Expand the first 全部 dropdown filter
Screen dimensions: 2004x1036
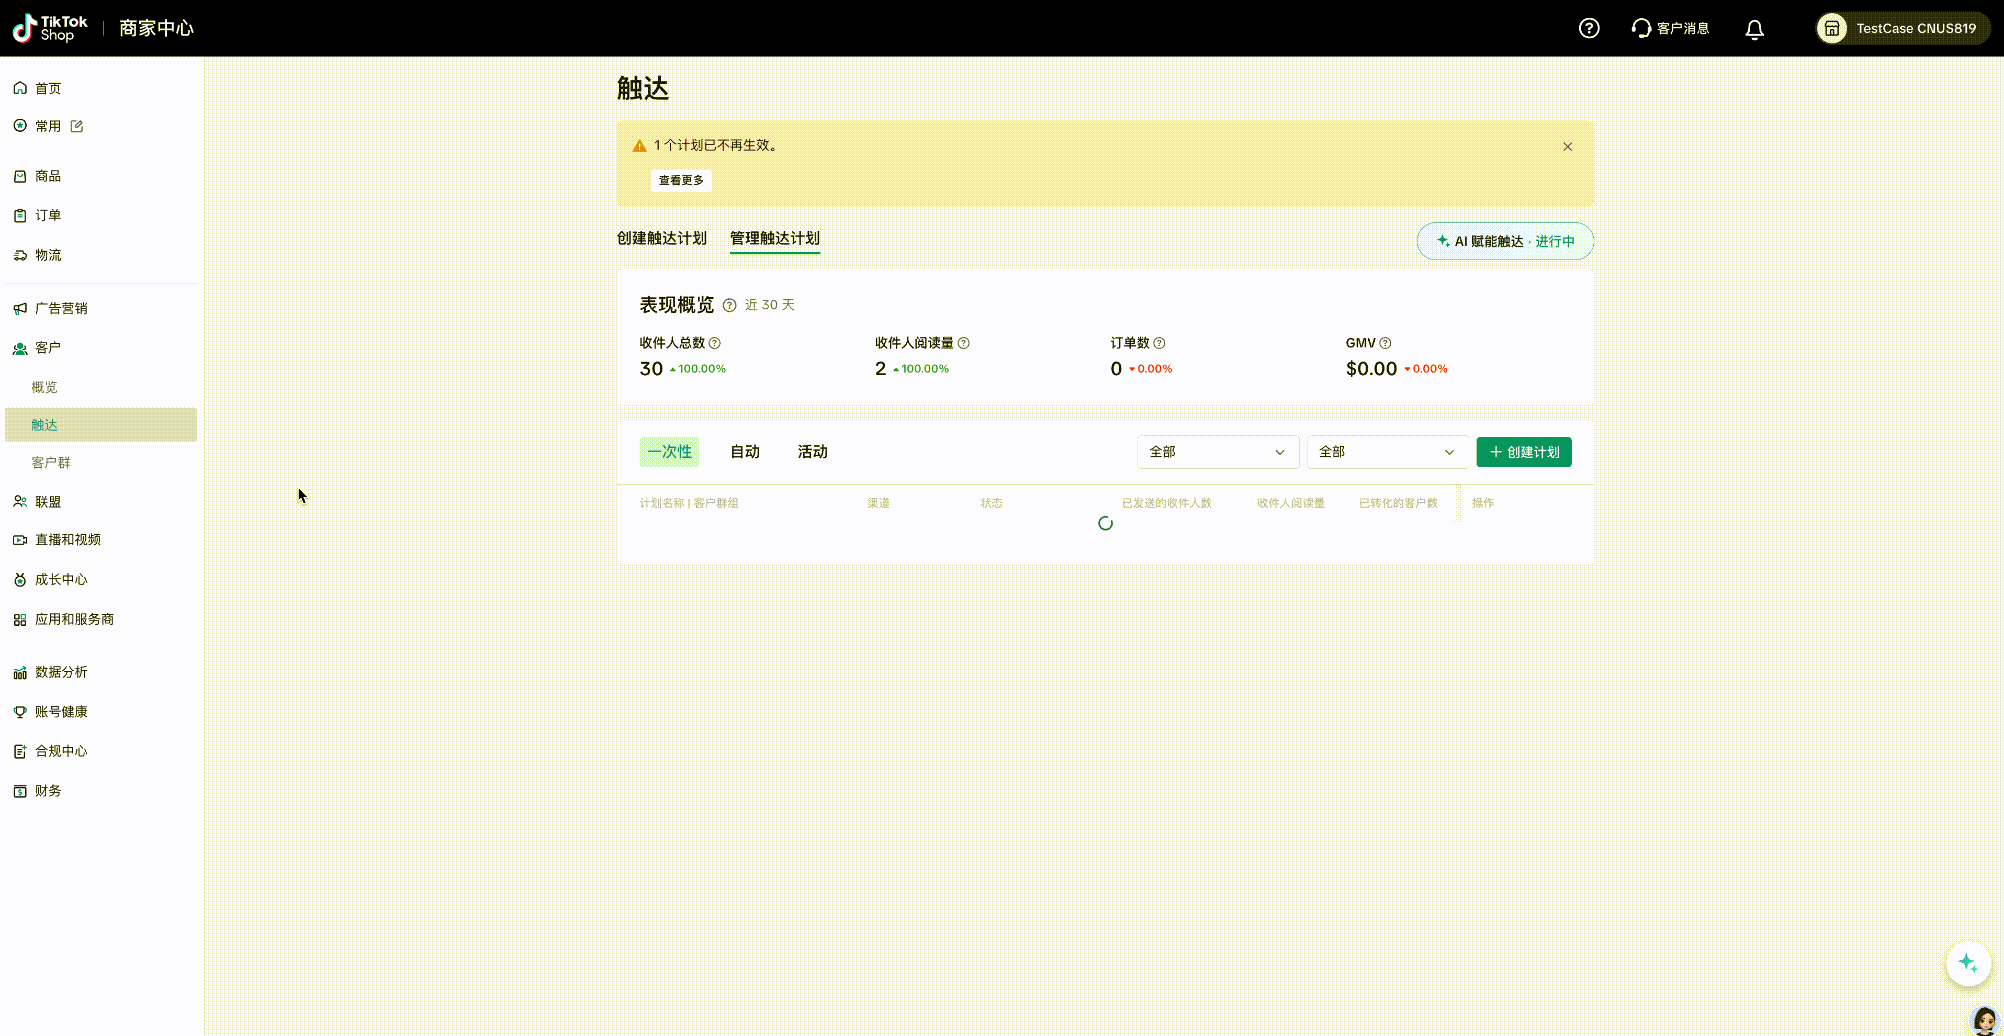point(1217,452)
